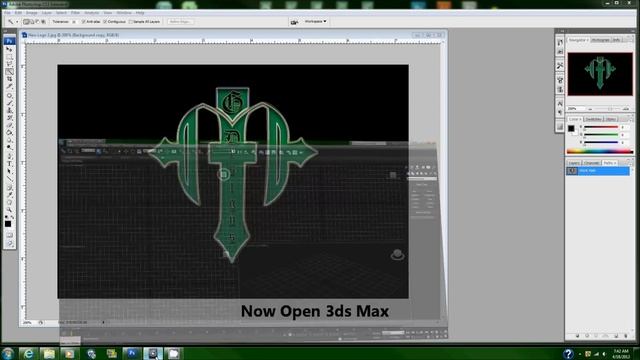This screenshot has width=640, height=360.
Task: Select the Path Selection tool
Action: coord(9,171)
